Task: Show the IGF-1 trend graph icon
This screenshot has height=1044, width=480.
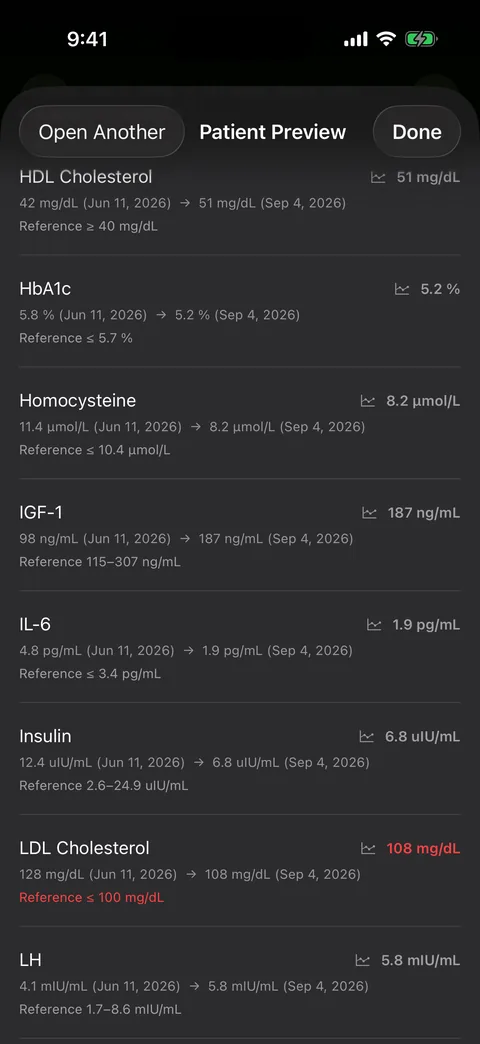Action: [369, 513]
